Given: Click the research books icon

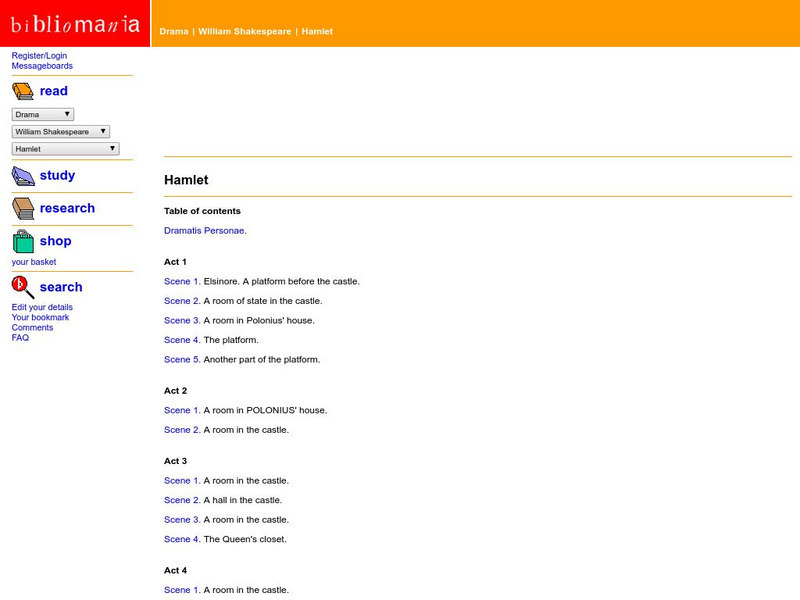Looking at the screenshot, I should (x=24, y=207).
